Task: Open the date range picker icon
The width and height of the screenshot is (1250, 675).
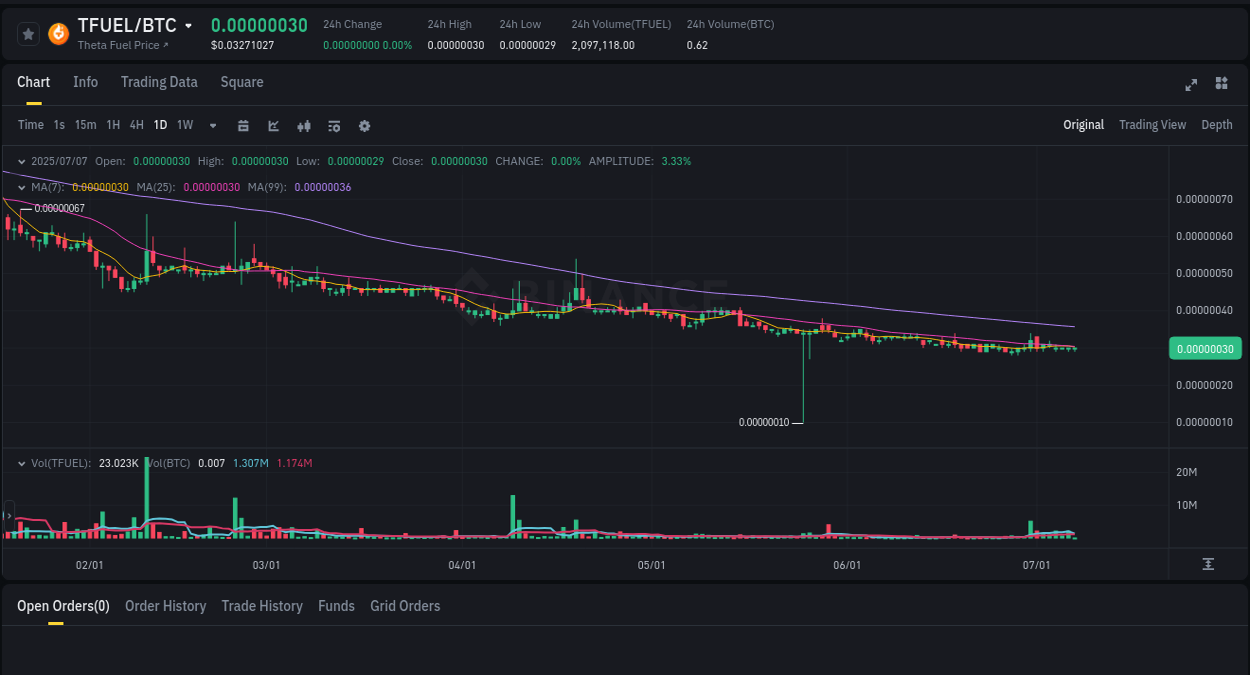Action: [x=243, y=125]
